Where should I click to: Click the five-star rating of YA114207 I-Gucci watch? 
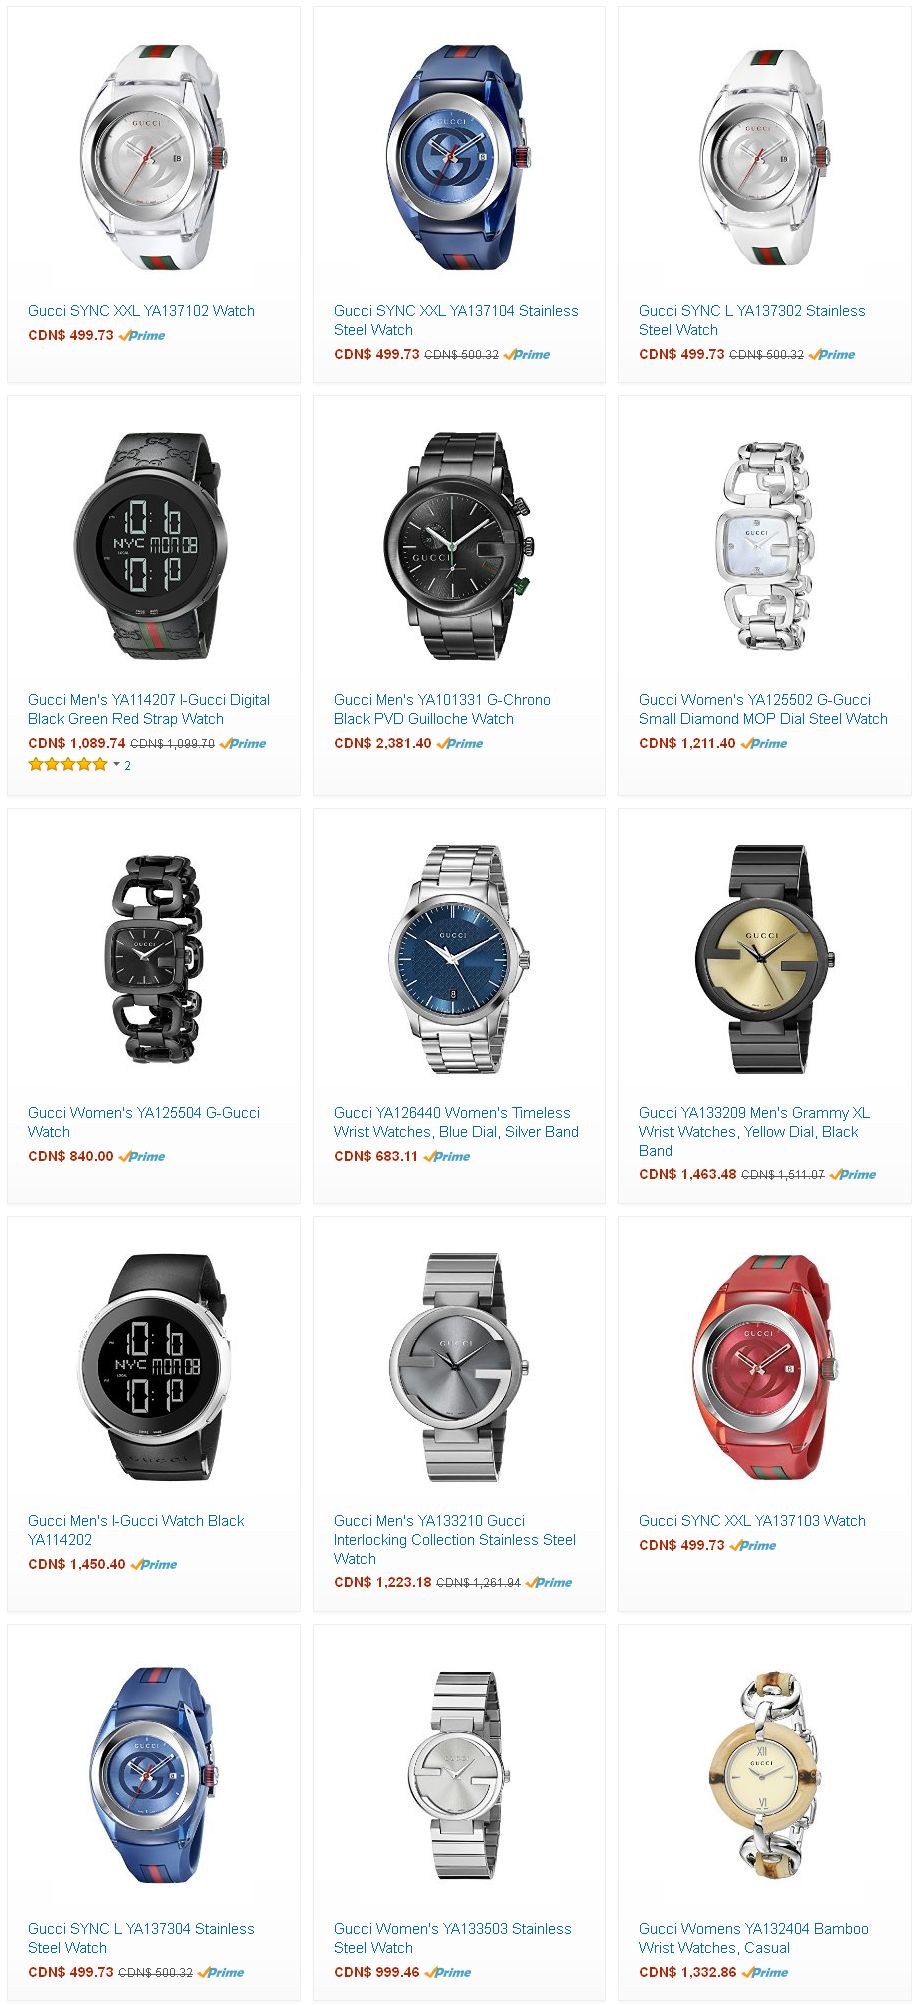click(68, 764)
